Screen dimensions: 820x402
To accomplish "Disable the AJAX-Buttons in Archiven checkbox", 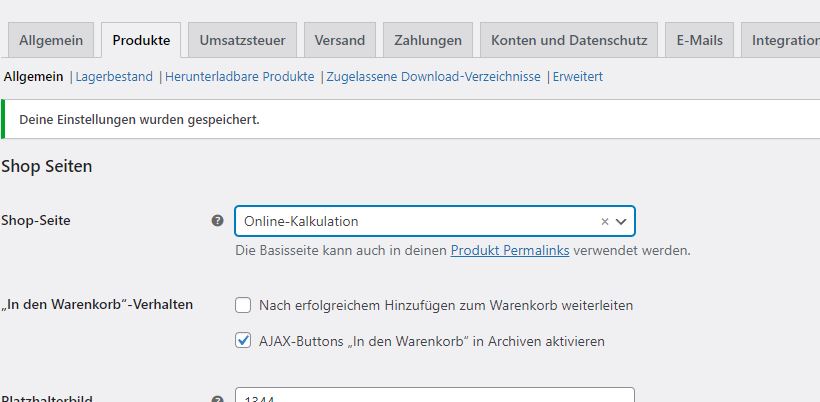I will [x=243, y=341].
